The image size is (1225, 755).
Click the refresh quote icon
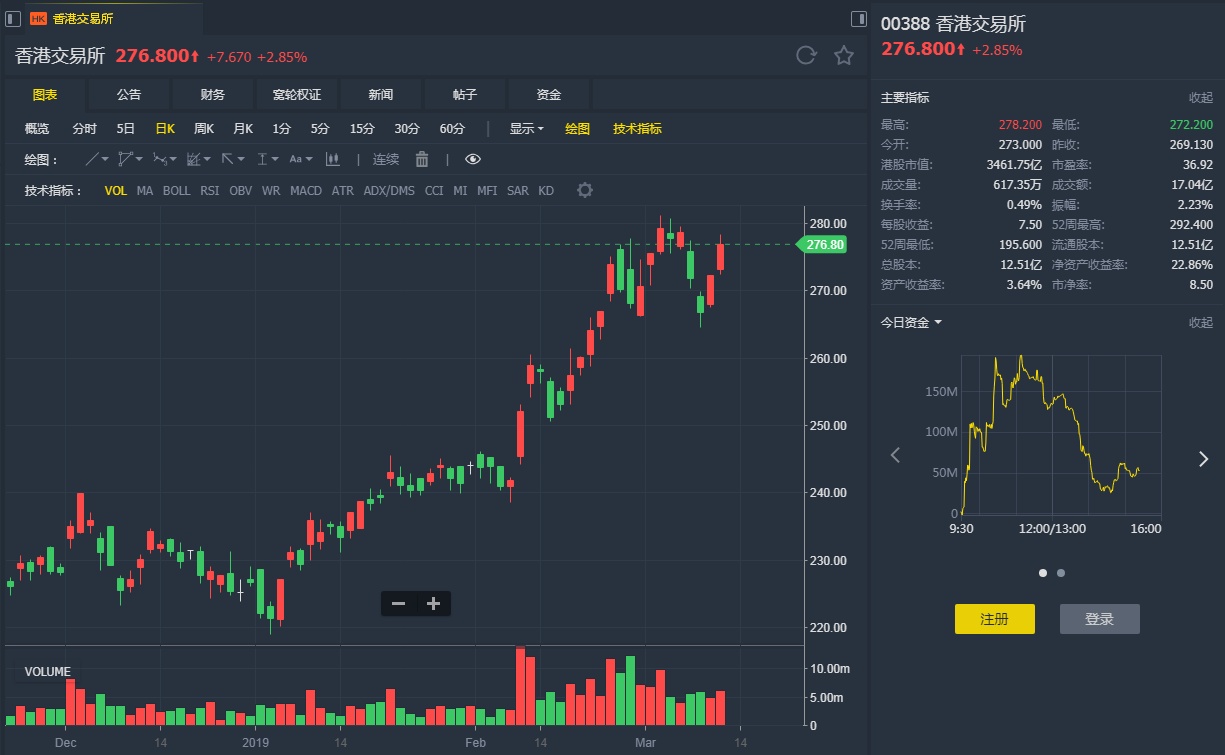click(x=806, y=56)
